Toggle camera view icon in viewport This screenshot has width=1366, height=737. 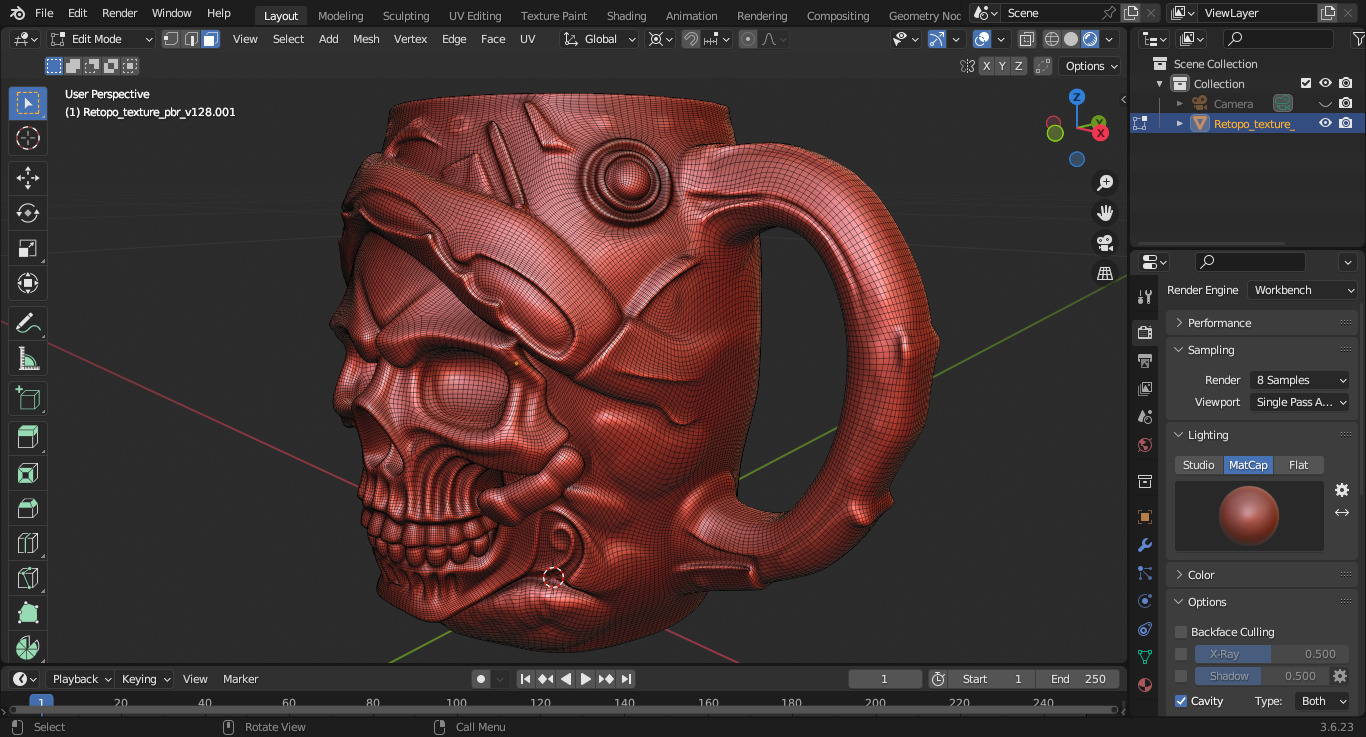coord(1105,243)
